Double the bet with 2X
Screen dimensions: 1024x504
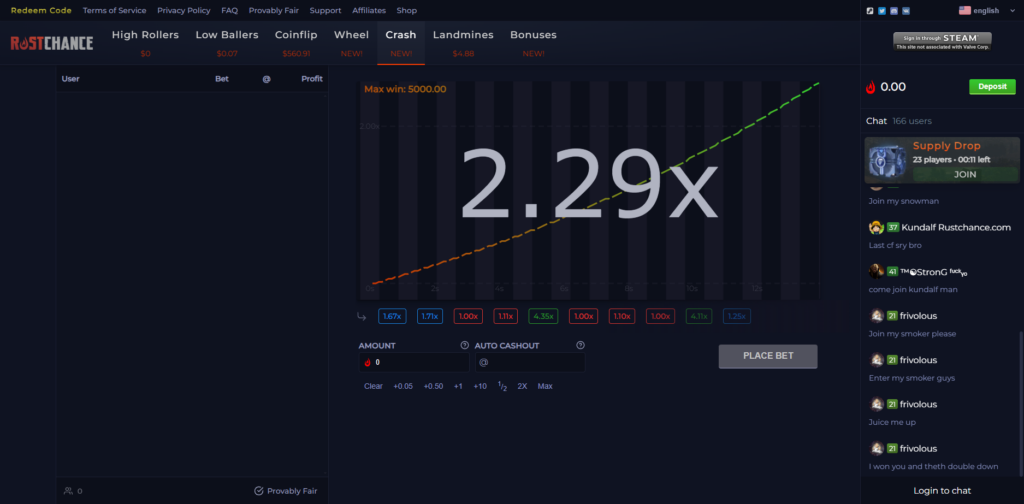click(x=522, y=386)
